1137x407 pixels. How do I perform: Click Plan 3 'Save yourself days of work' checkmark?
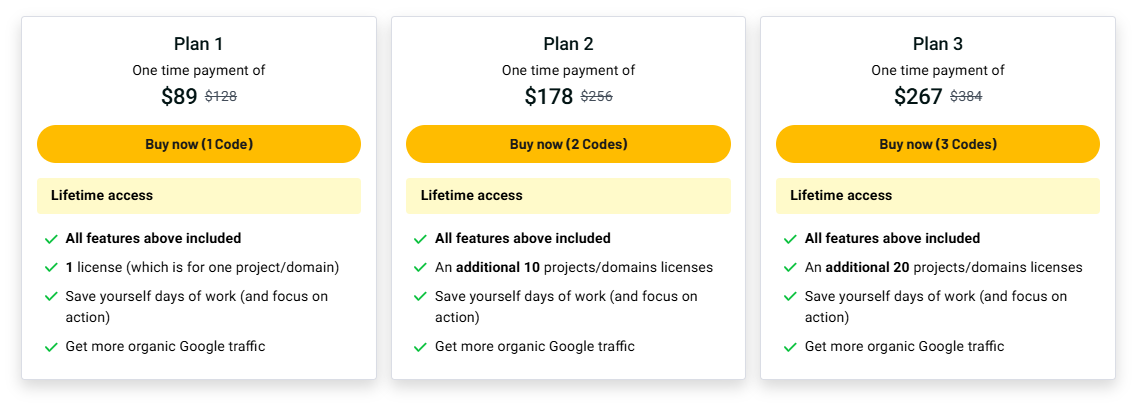tap(790, 297)
